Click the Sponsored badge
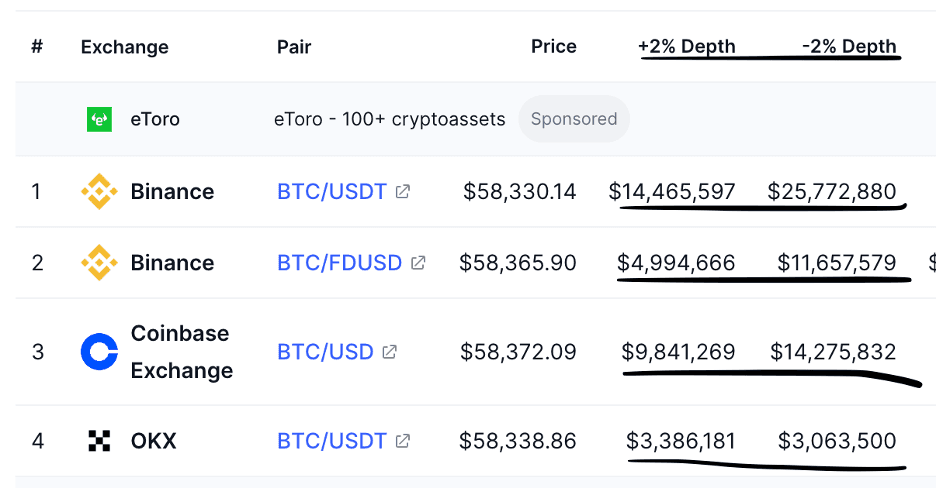This screenshot has height=488, width=936. click(574, 119)
